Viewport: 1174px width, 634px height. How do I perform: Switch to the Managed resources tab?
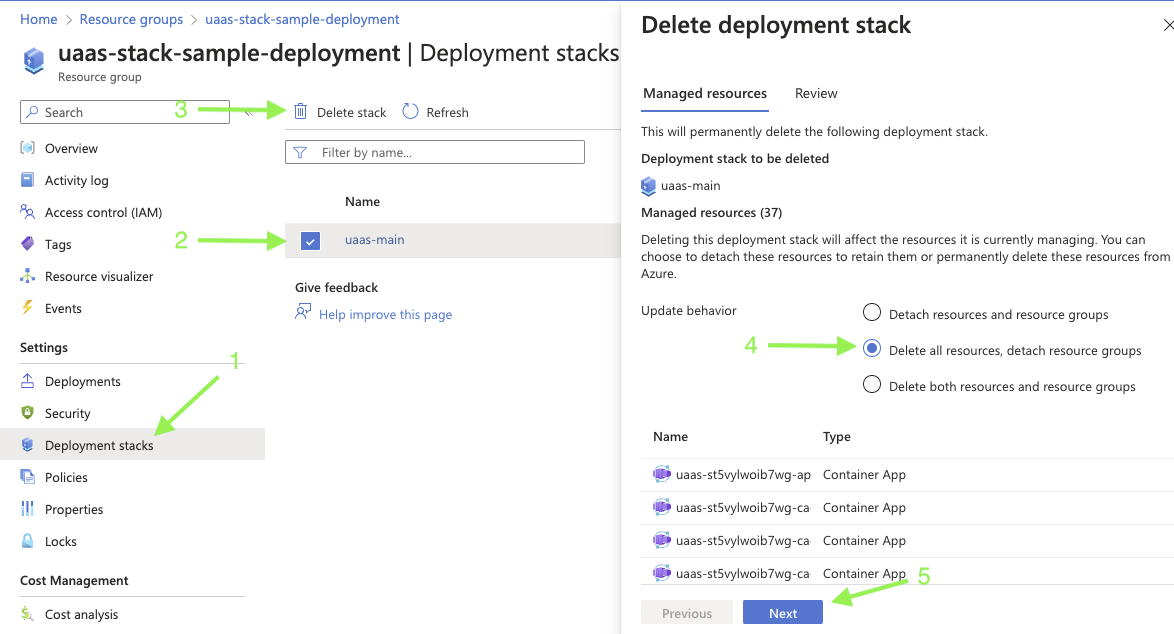(x=705, y=94)
